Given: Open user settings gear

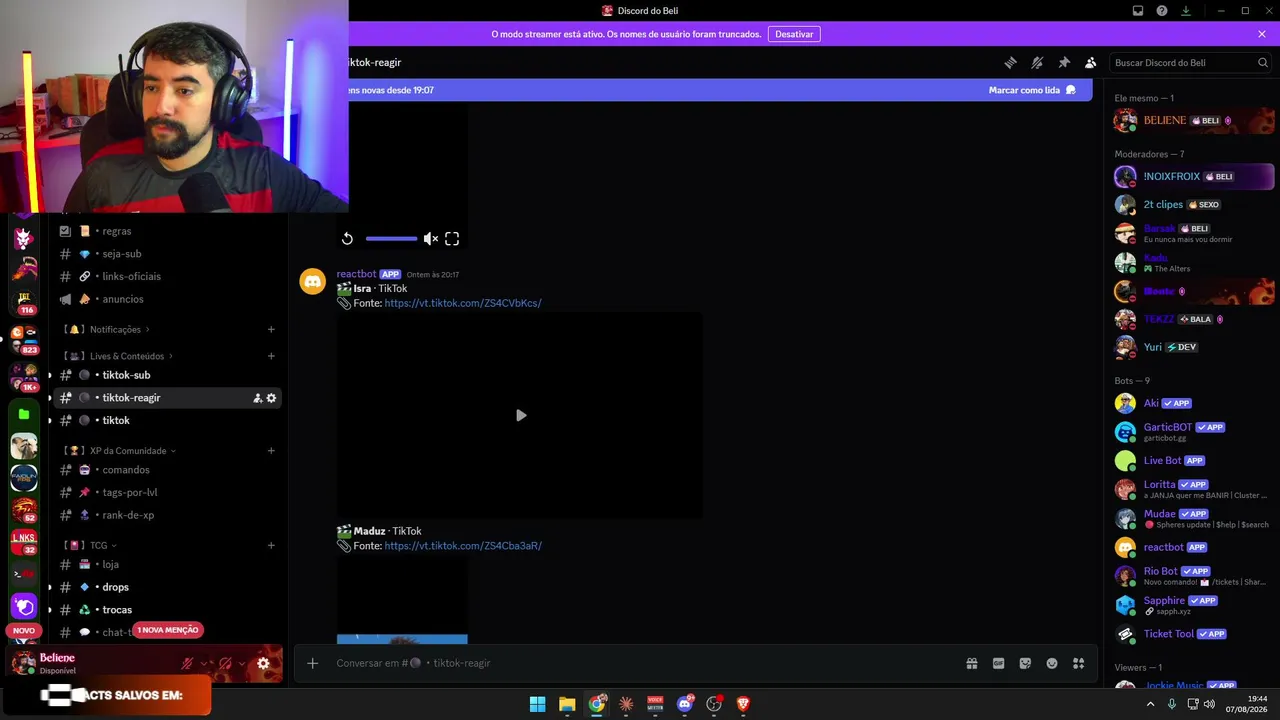Looking at the screenshot, I should (263, 663).
